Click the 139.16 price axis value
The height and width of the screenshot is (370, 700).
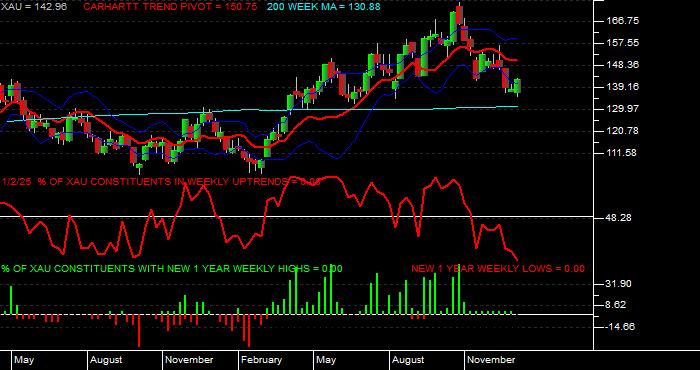(623, 87)
